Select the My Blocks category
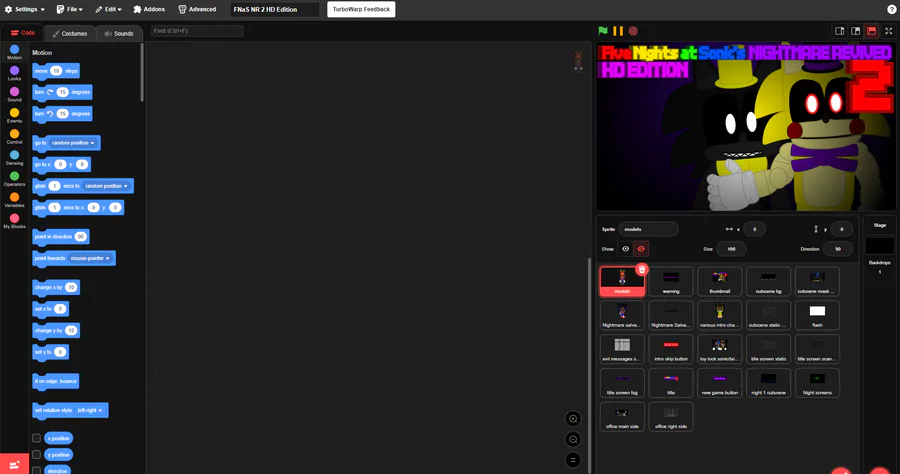The height and width of the screenshot is (474, 900). point(14,221)
